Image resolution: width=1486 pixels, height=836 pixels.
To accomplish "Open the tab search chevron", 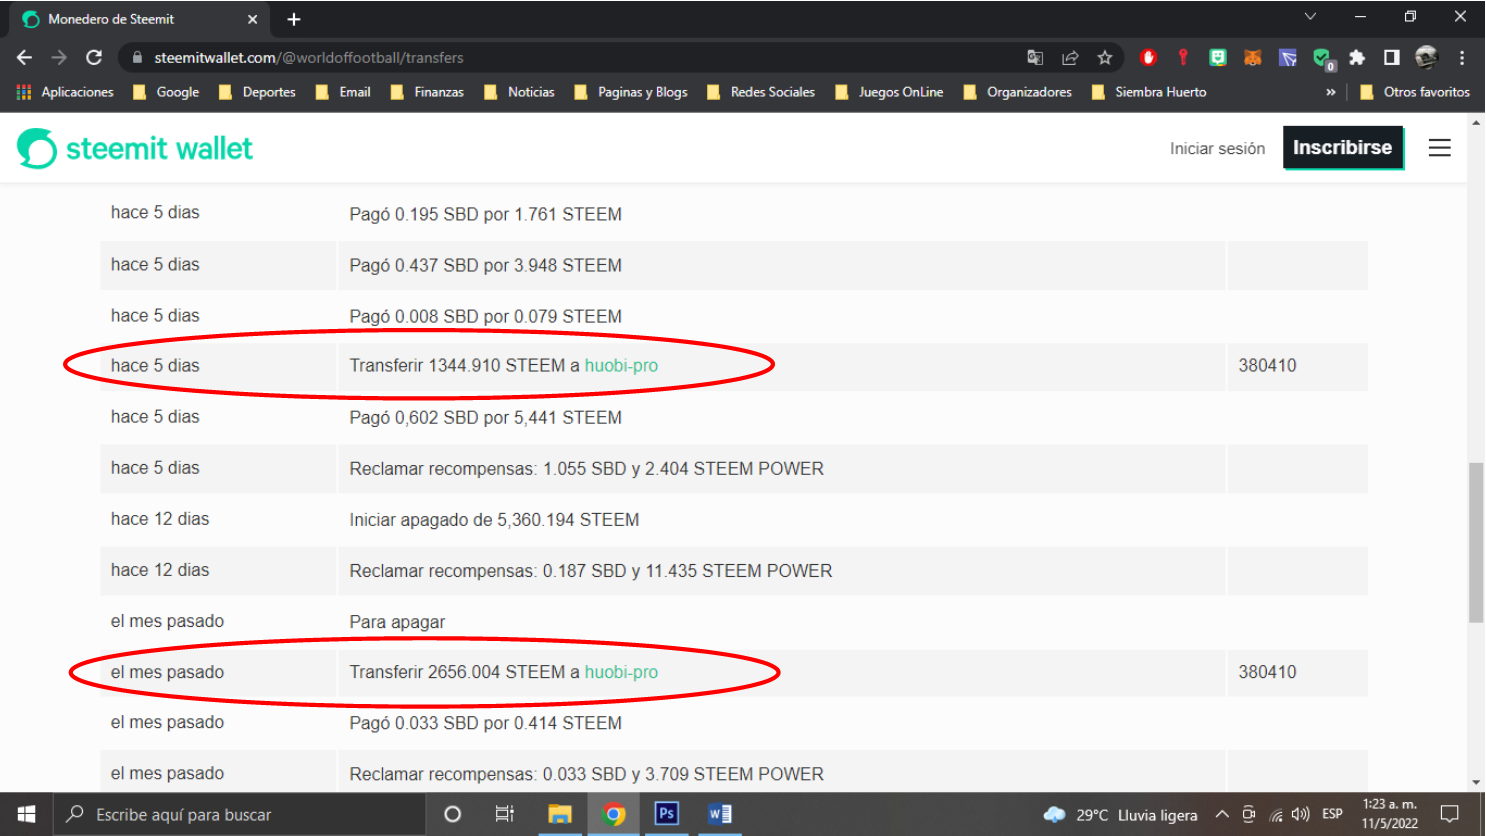I will (x=1310, y=17).
